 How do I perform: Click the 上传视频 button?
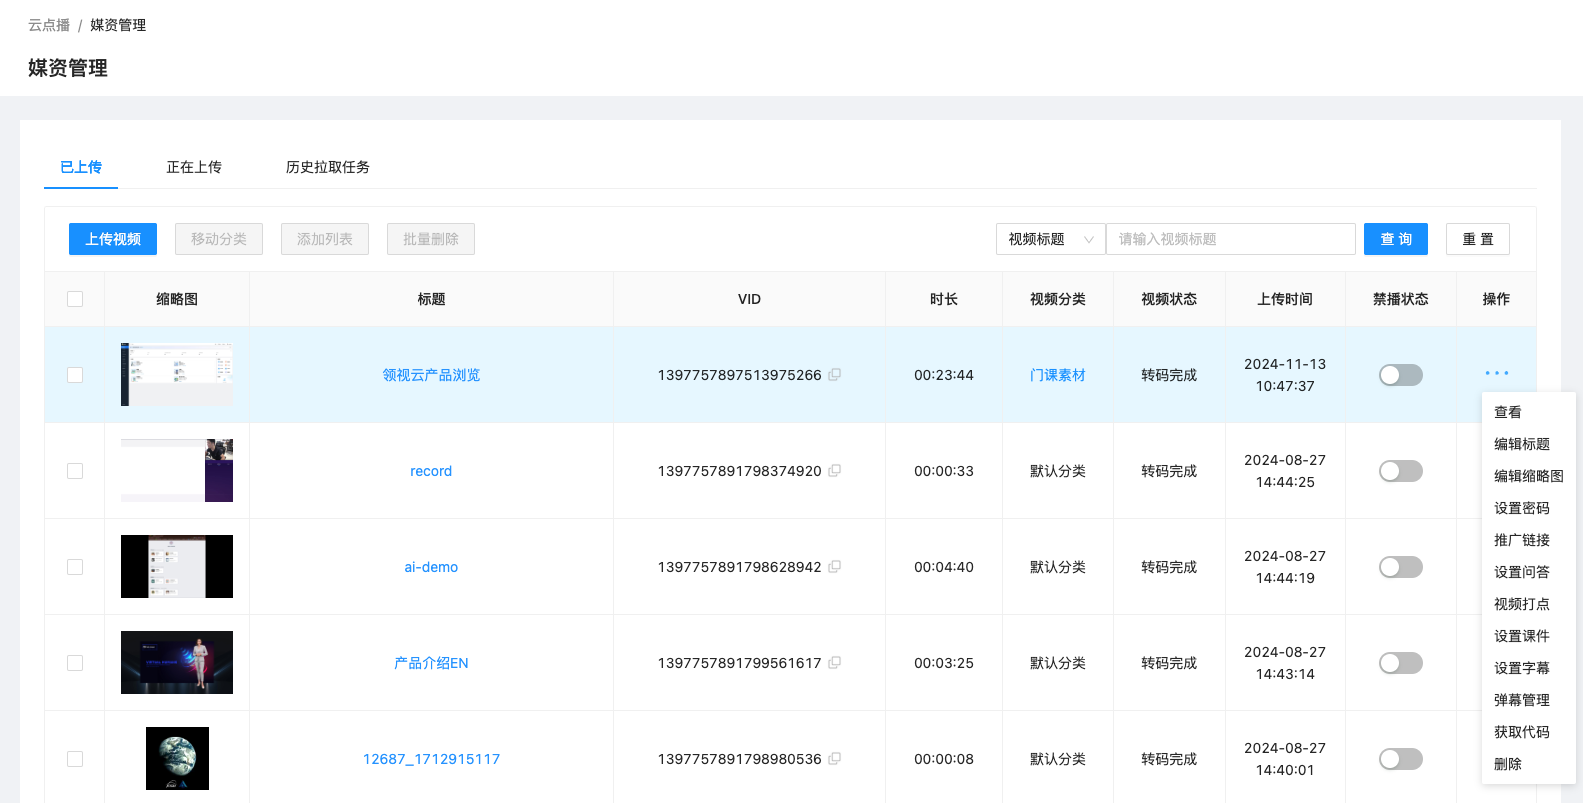coord(113,239)
